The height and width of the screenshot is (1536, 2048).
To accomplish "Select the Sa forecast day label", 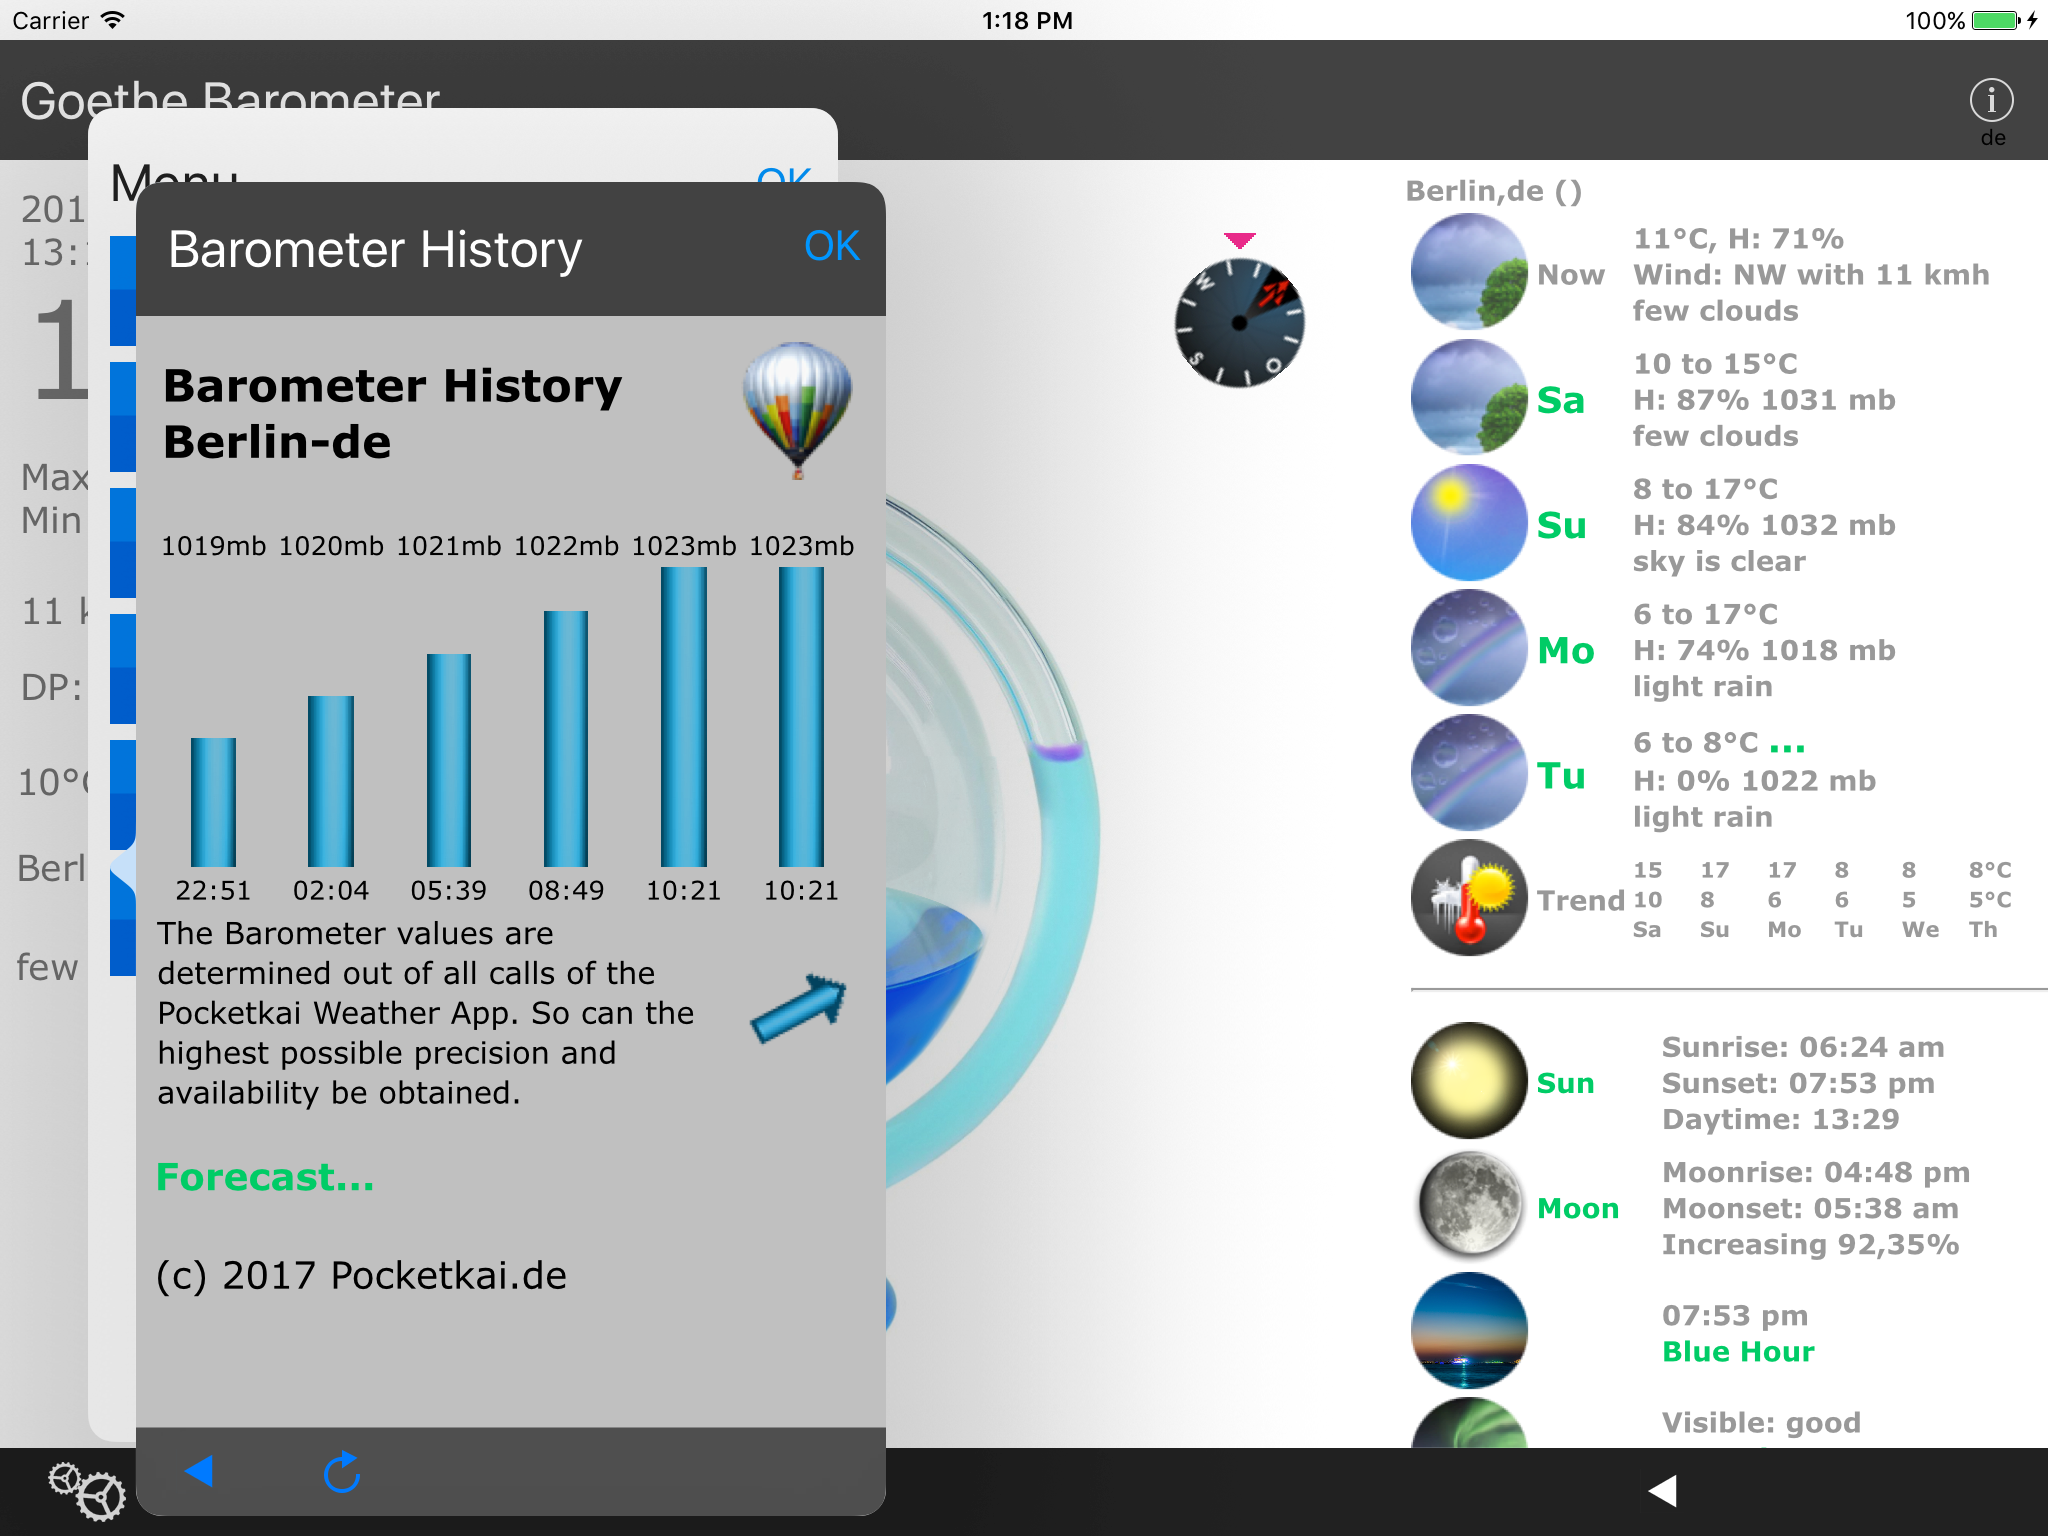I will (x=1560, y=400).
